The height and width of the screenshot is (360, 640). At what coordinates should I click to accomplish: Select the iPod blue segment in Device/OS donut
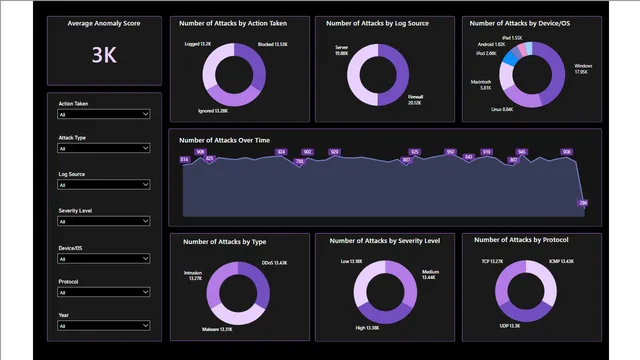pos(510,58)
